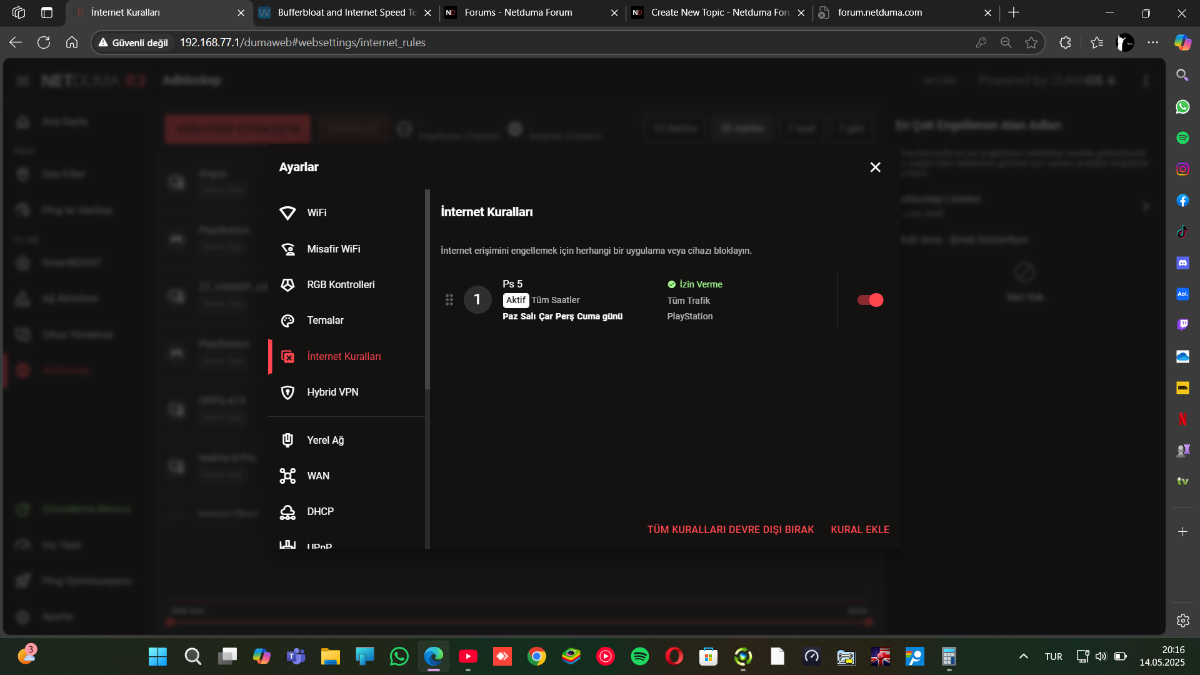
Task: Go back with browser back arrow
Action: pyautogui.click(x=15, y=43)
